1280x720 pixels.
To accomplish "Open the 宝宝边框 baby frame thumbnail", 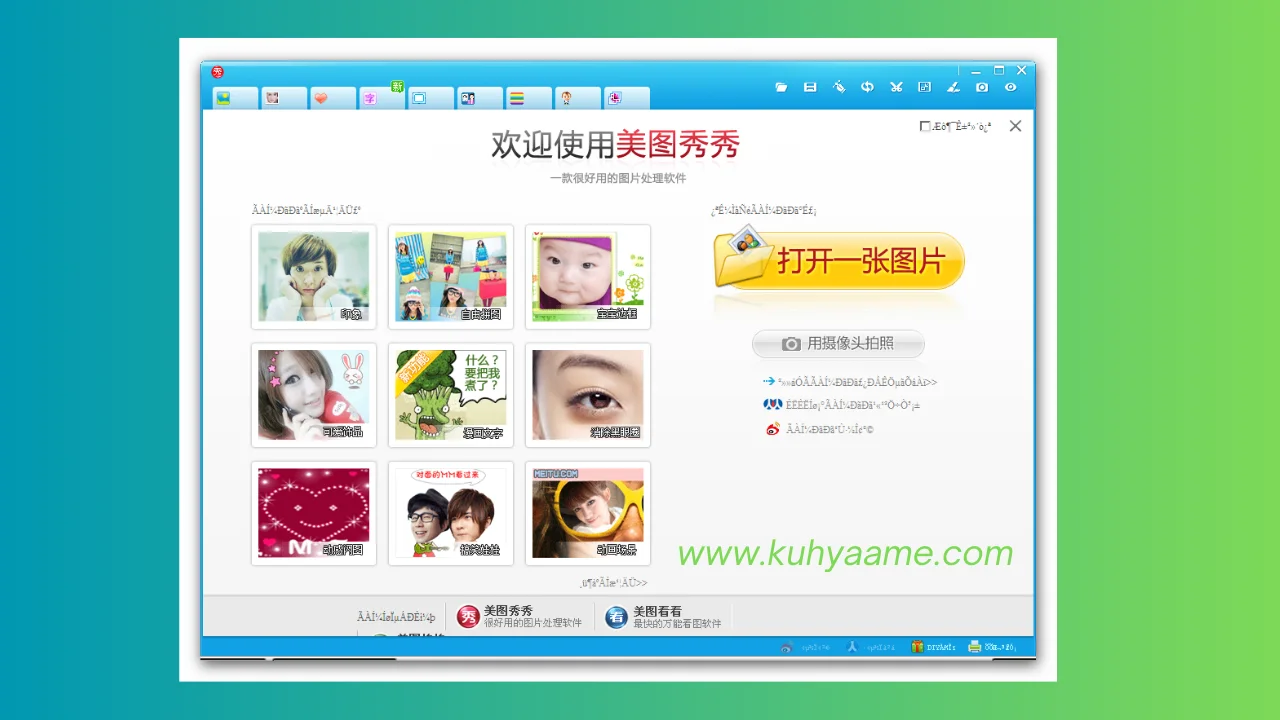I will click(588, 277).
